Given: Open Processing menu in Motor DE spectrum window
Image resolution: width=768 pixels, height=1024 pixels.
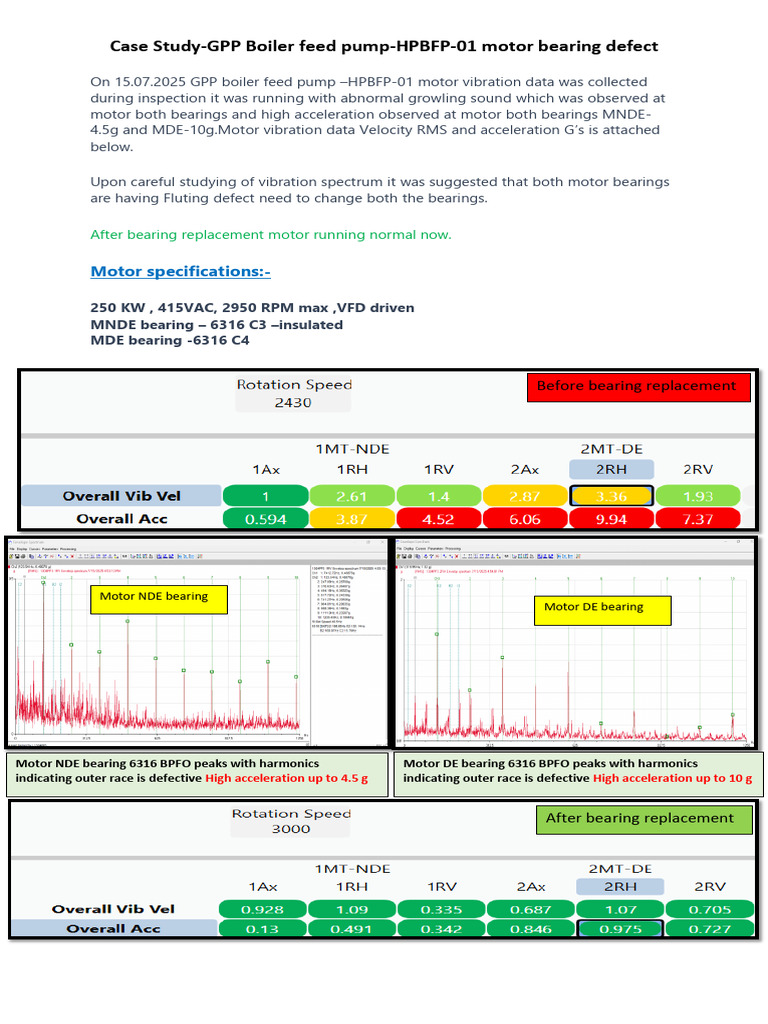Looking at the screenshot, I should coord(453,549).
